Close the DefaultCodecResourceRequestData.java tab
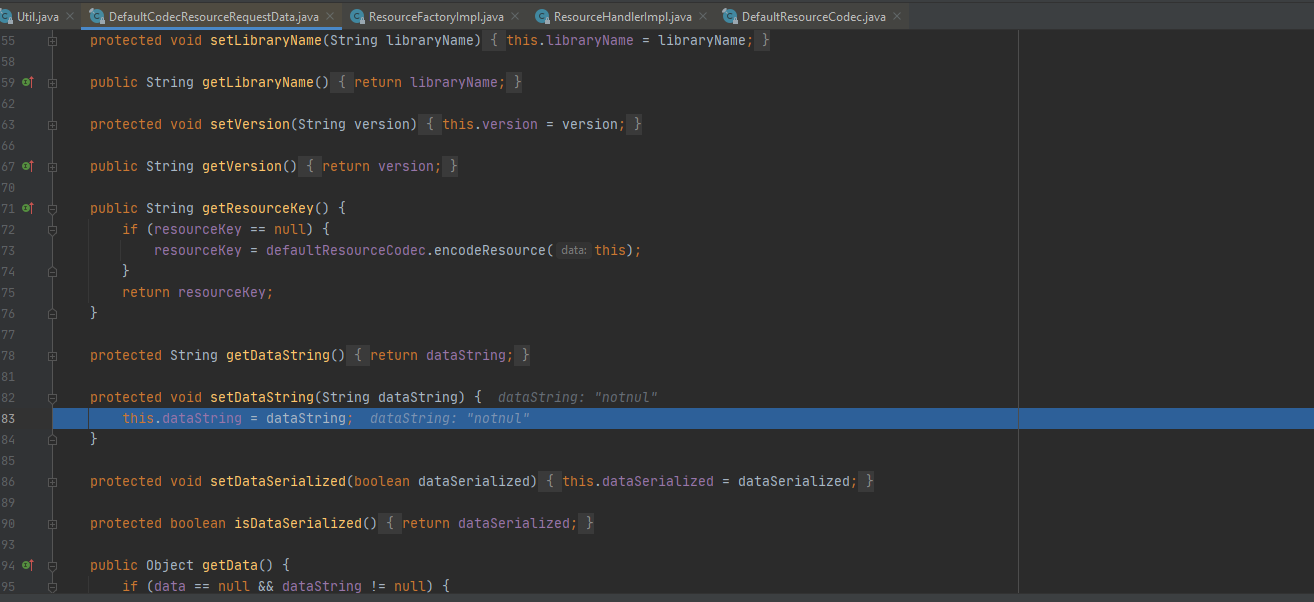Image resolution: width=1314 pixels, height=602 pixels. (x=331, y=17)
